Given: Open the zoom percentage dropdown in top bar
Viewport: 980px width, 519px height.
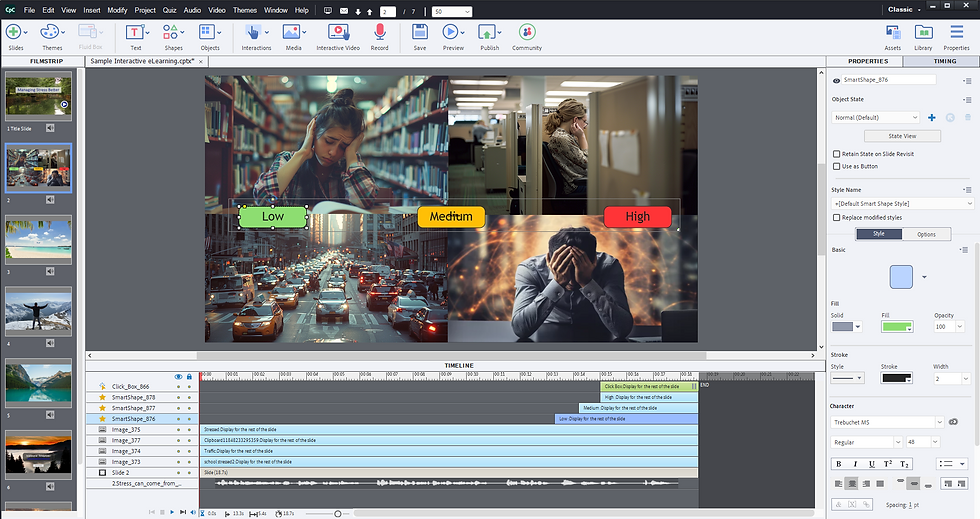Looking at the screenshot, I should tap(452, 11).
